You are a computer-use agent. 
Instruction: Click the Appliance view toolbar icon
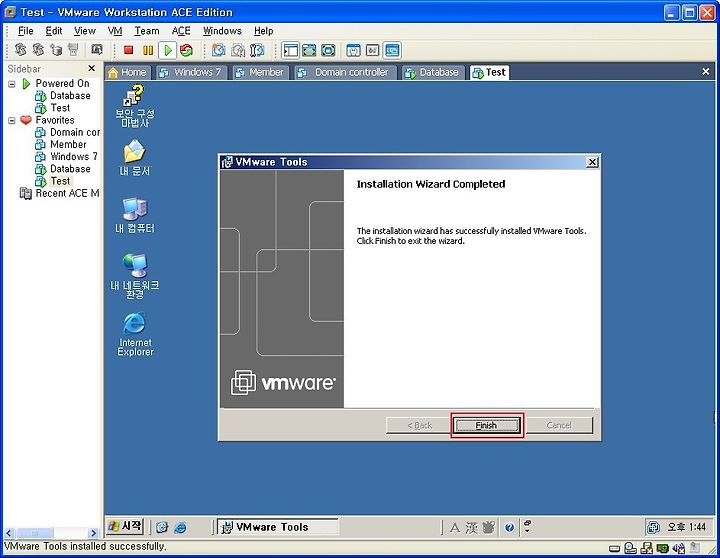tap(372, 50)
